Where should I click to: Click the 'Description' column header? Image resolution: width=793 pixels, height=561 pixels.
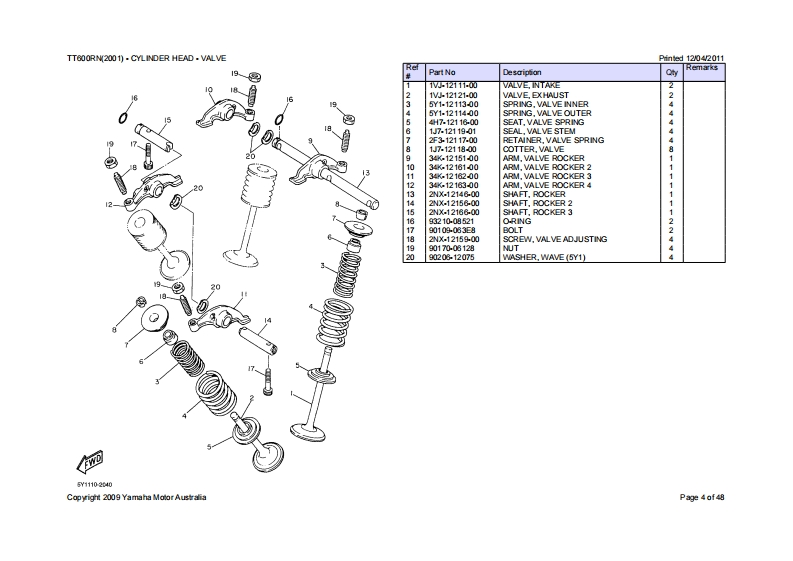[x=522, y=73]
